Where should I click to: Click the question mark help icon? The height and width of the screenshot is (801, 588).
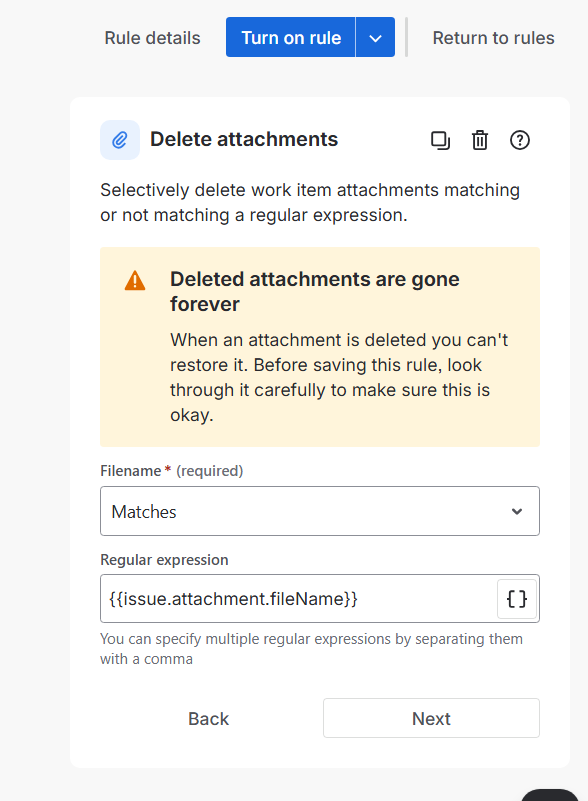pos(519,140)
